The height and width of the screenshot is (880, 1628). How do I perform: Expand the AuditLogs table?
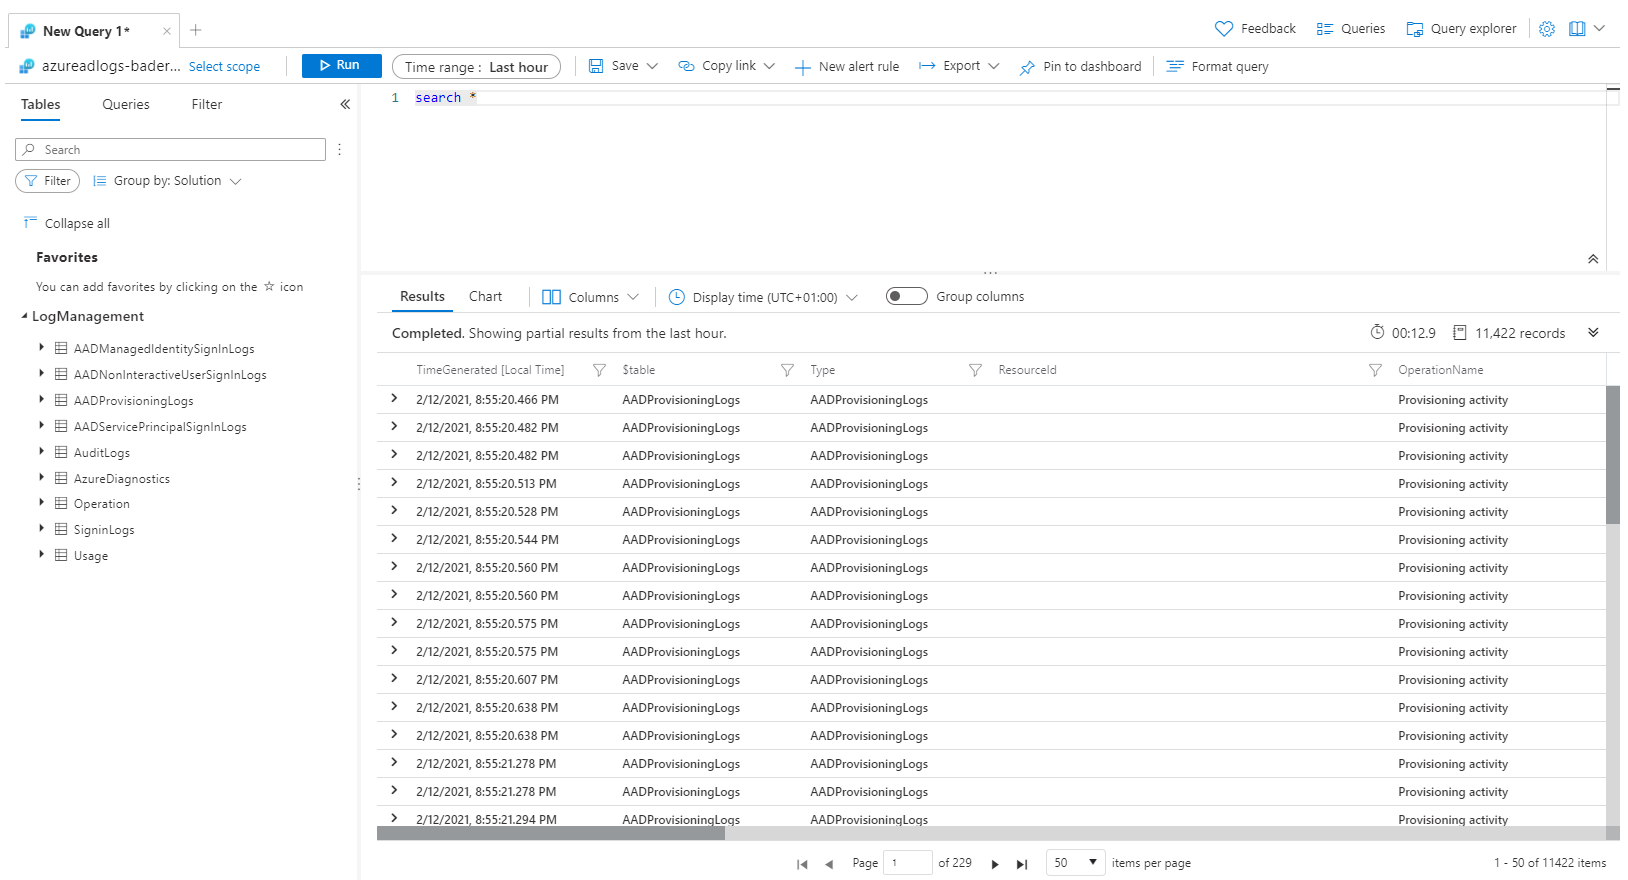click(x=41, y=451)
